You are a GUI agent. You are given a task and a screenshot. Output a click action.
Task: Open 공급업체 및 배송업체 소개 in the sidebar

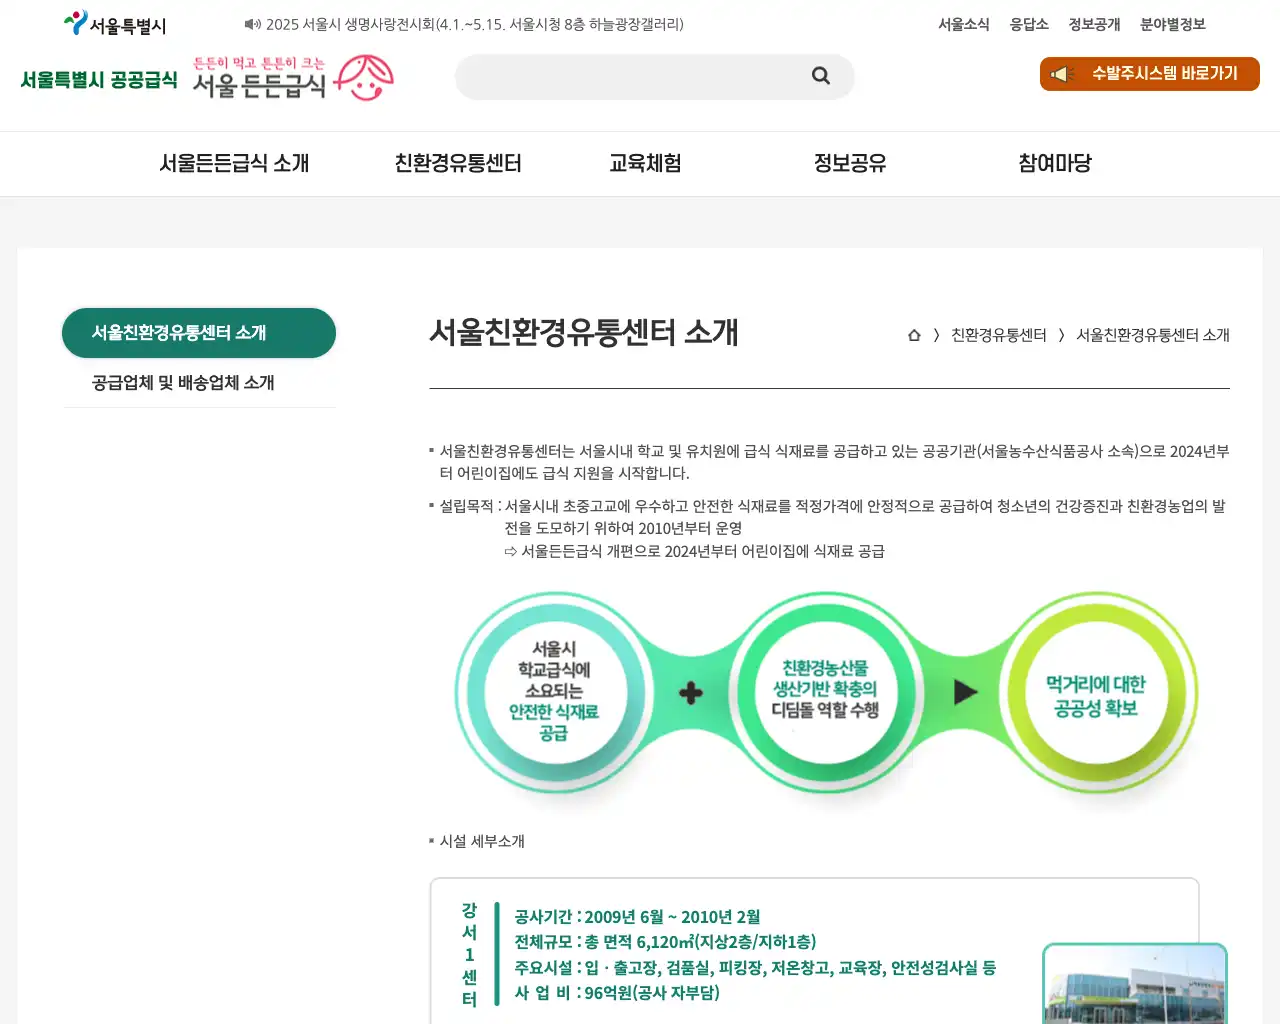(184, 382)
